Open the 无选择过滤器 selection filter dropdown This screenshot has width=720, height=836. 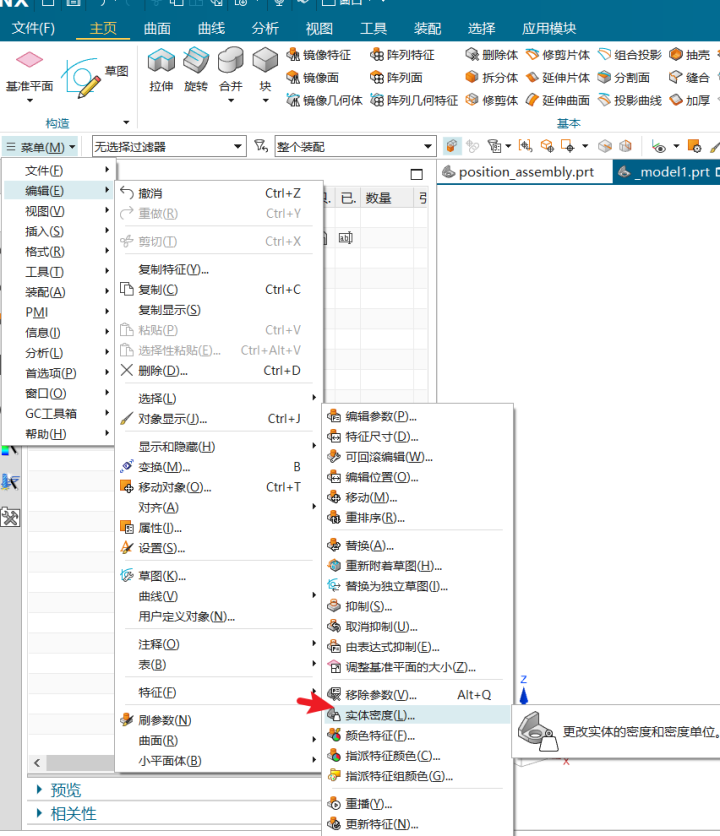pyautogui.click(x=169, y=147)
